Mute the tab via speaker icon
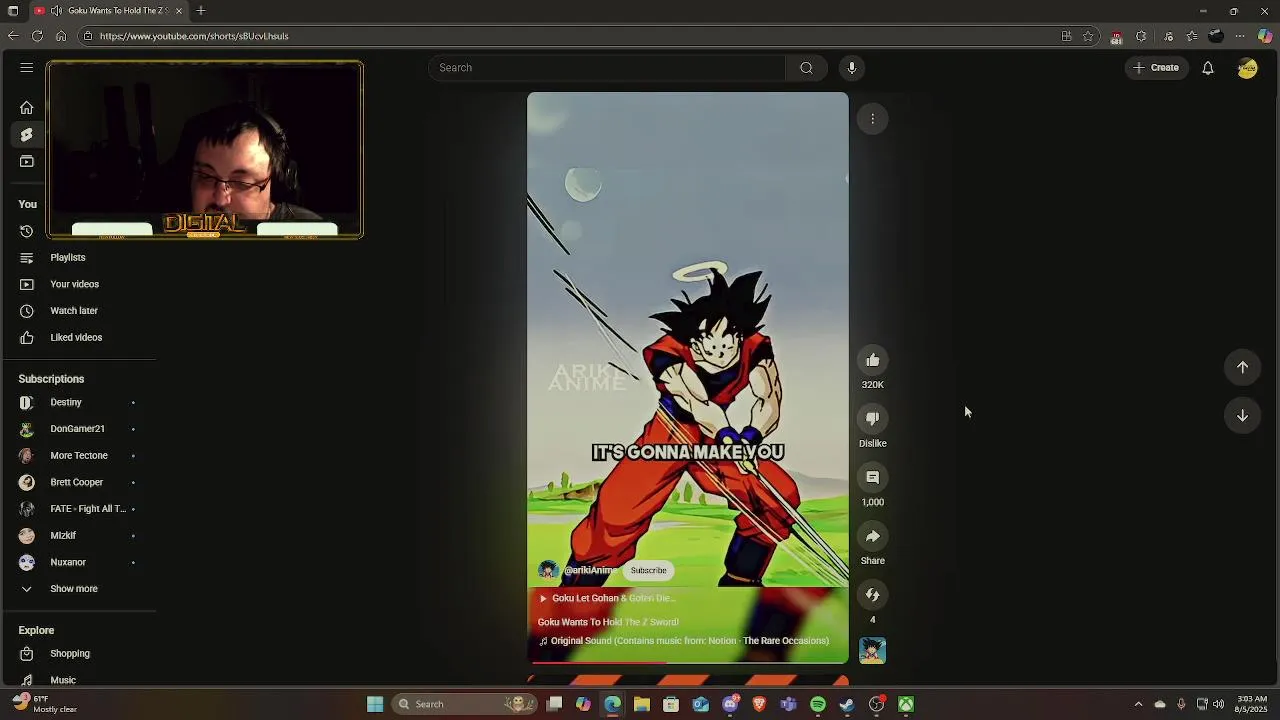The image size is (1280, 720). tap(57, 11)
